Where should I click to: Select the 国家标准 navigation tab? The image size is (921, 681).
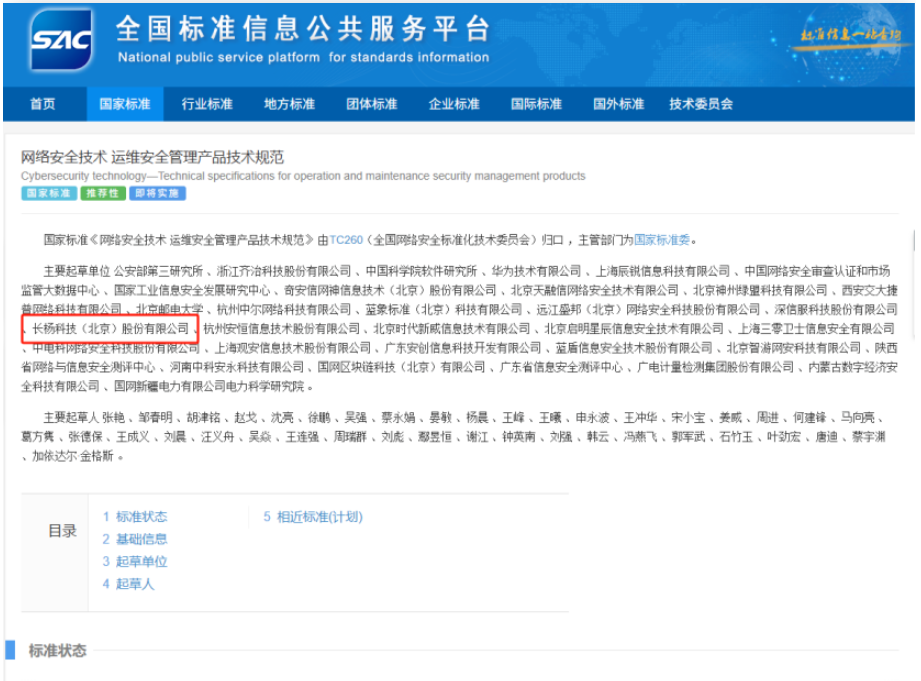[125, 104]
